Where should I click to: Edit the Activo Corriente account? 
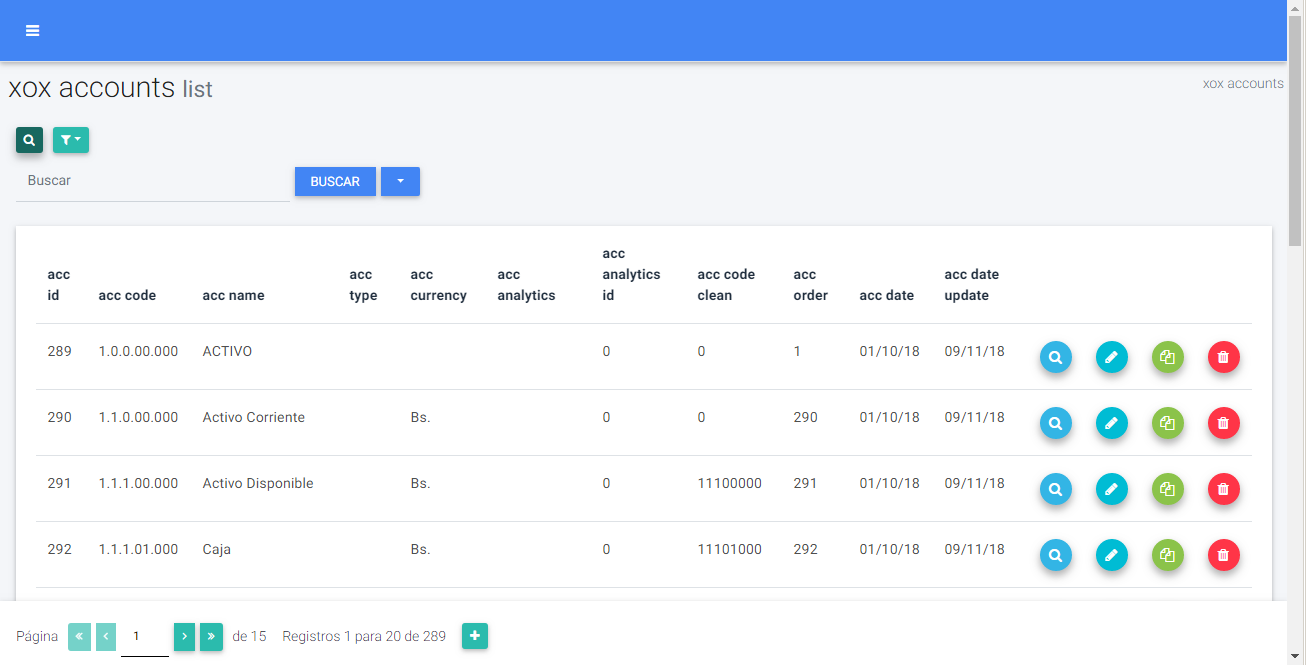tap(1111, 423)
